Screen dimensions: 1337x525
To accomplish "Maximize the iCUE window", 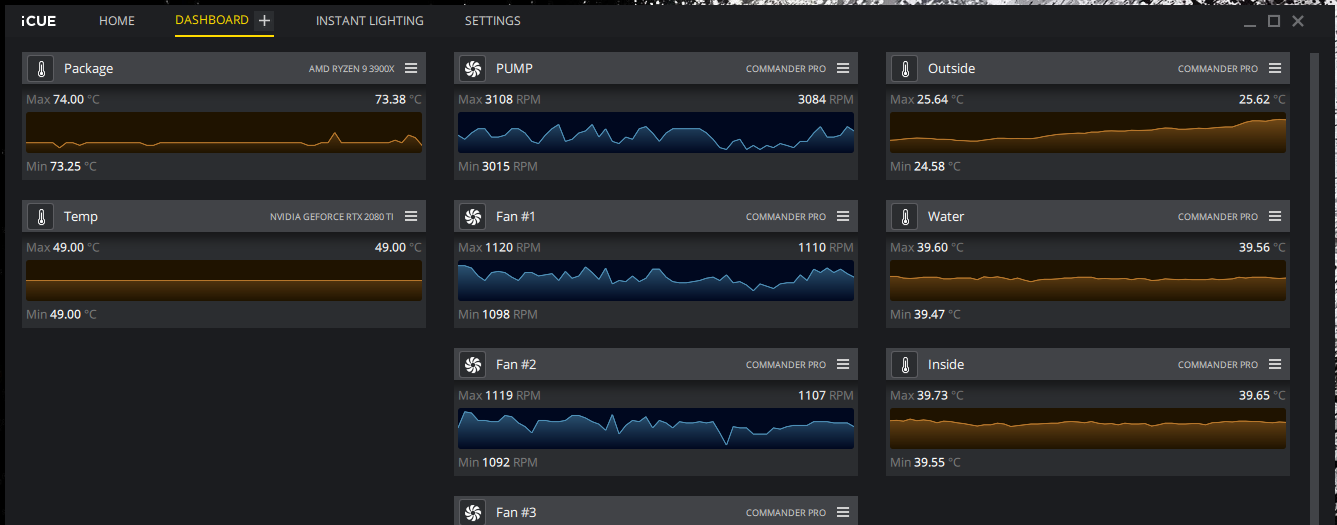I will (1274, 21).
